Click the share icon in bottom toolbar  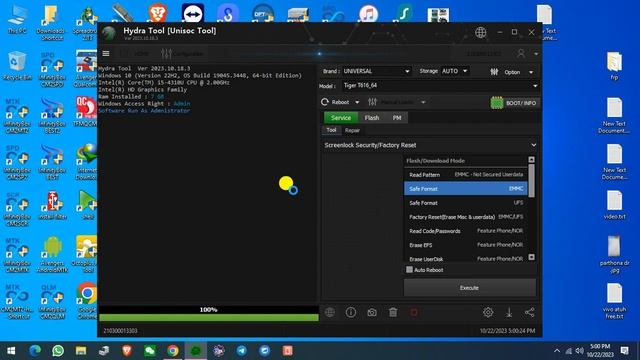pyautogui.click(x=530, y=312)
